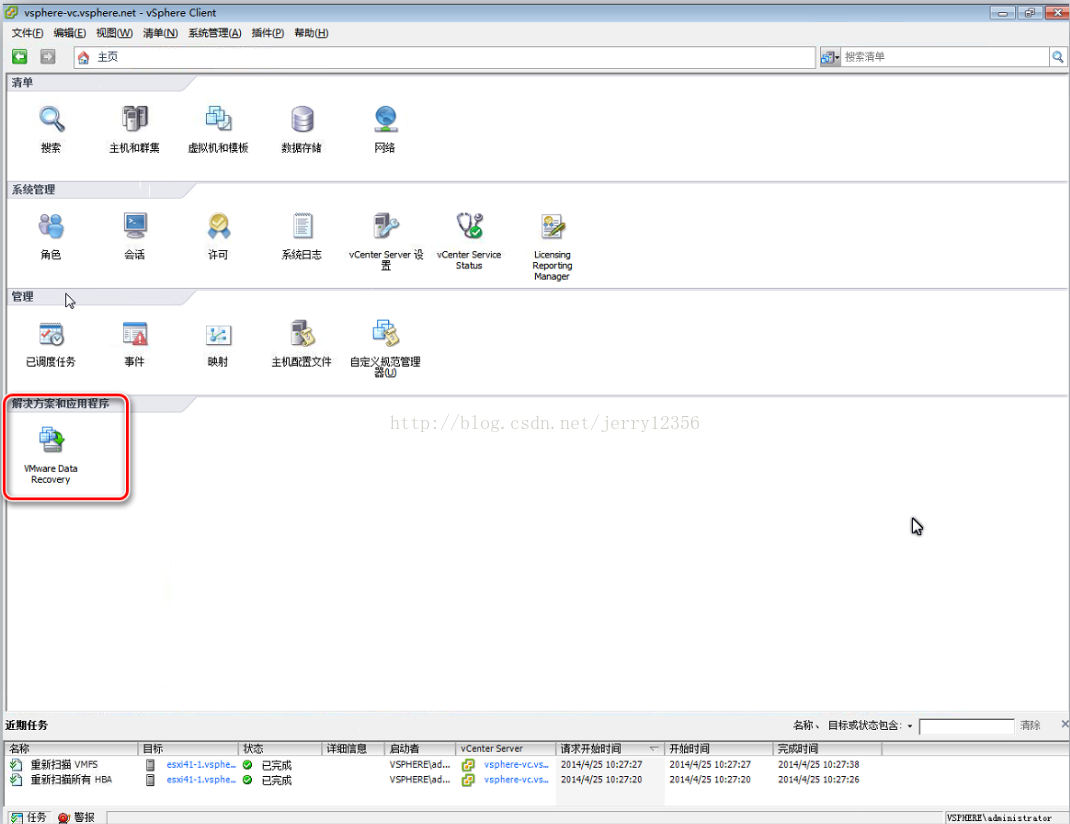The width and height of the screenshot is (1070, 824).
Task: Click VSPHERE\administrator in the status bar
Action: (999, 818)
